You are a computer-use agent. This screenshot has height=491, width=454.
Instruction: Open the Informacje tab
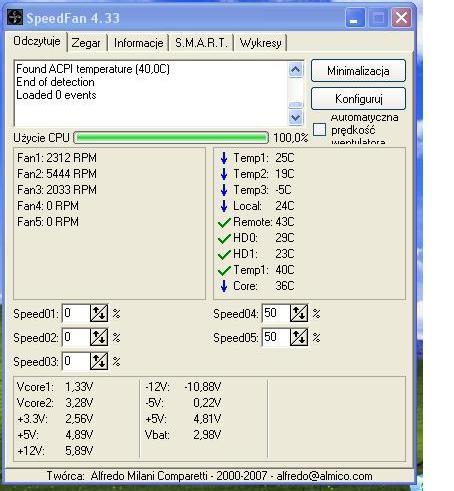138,43
